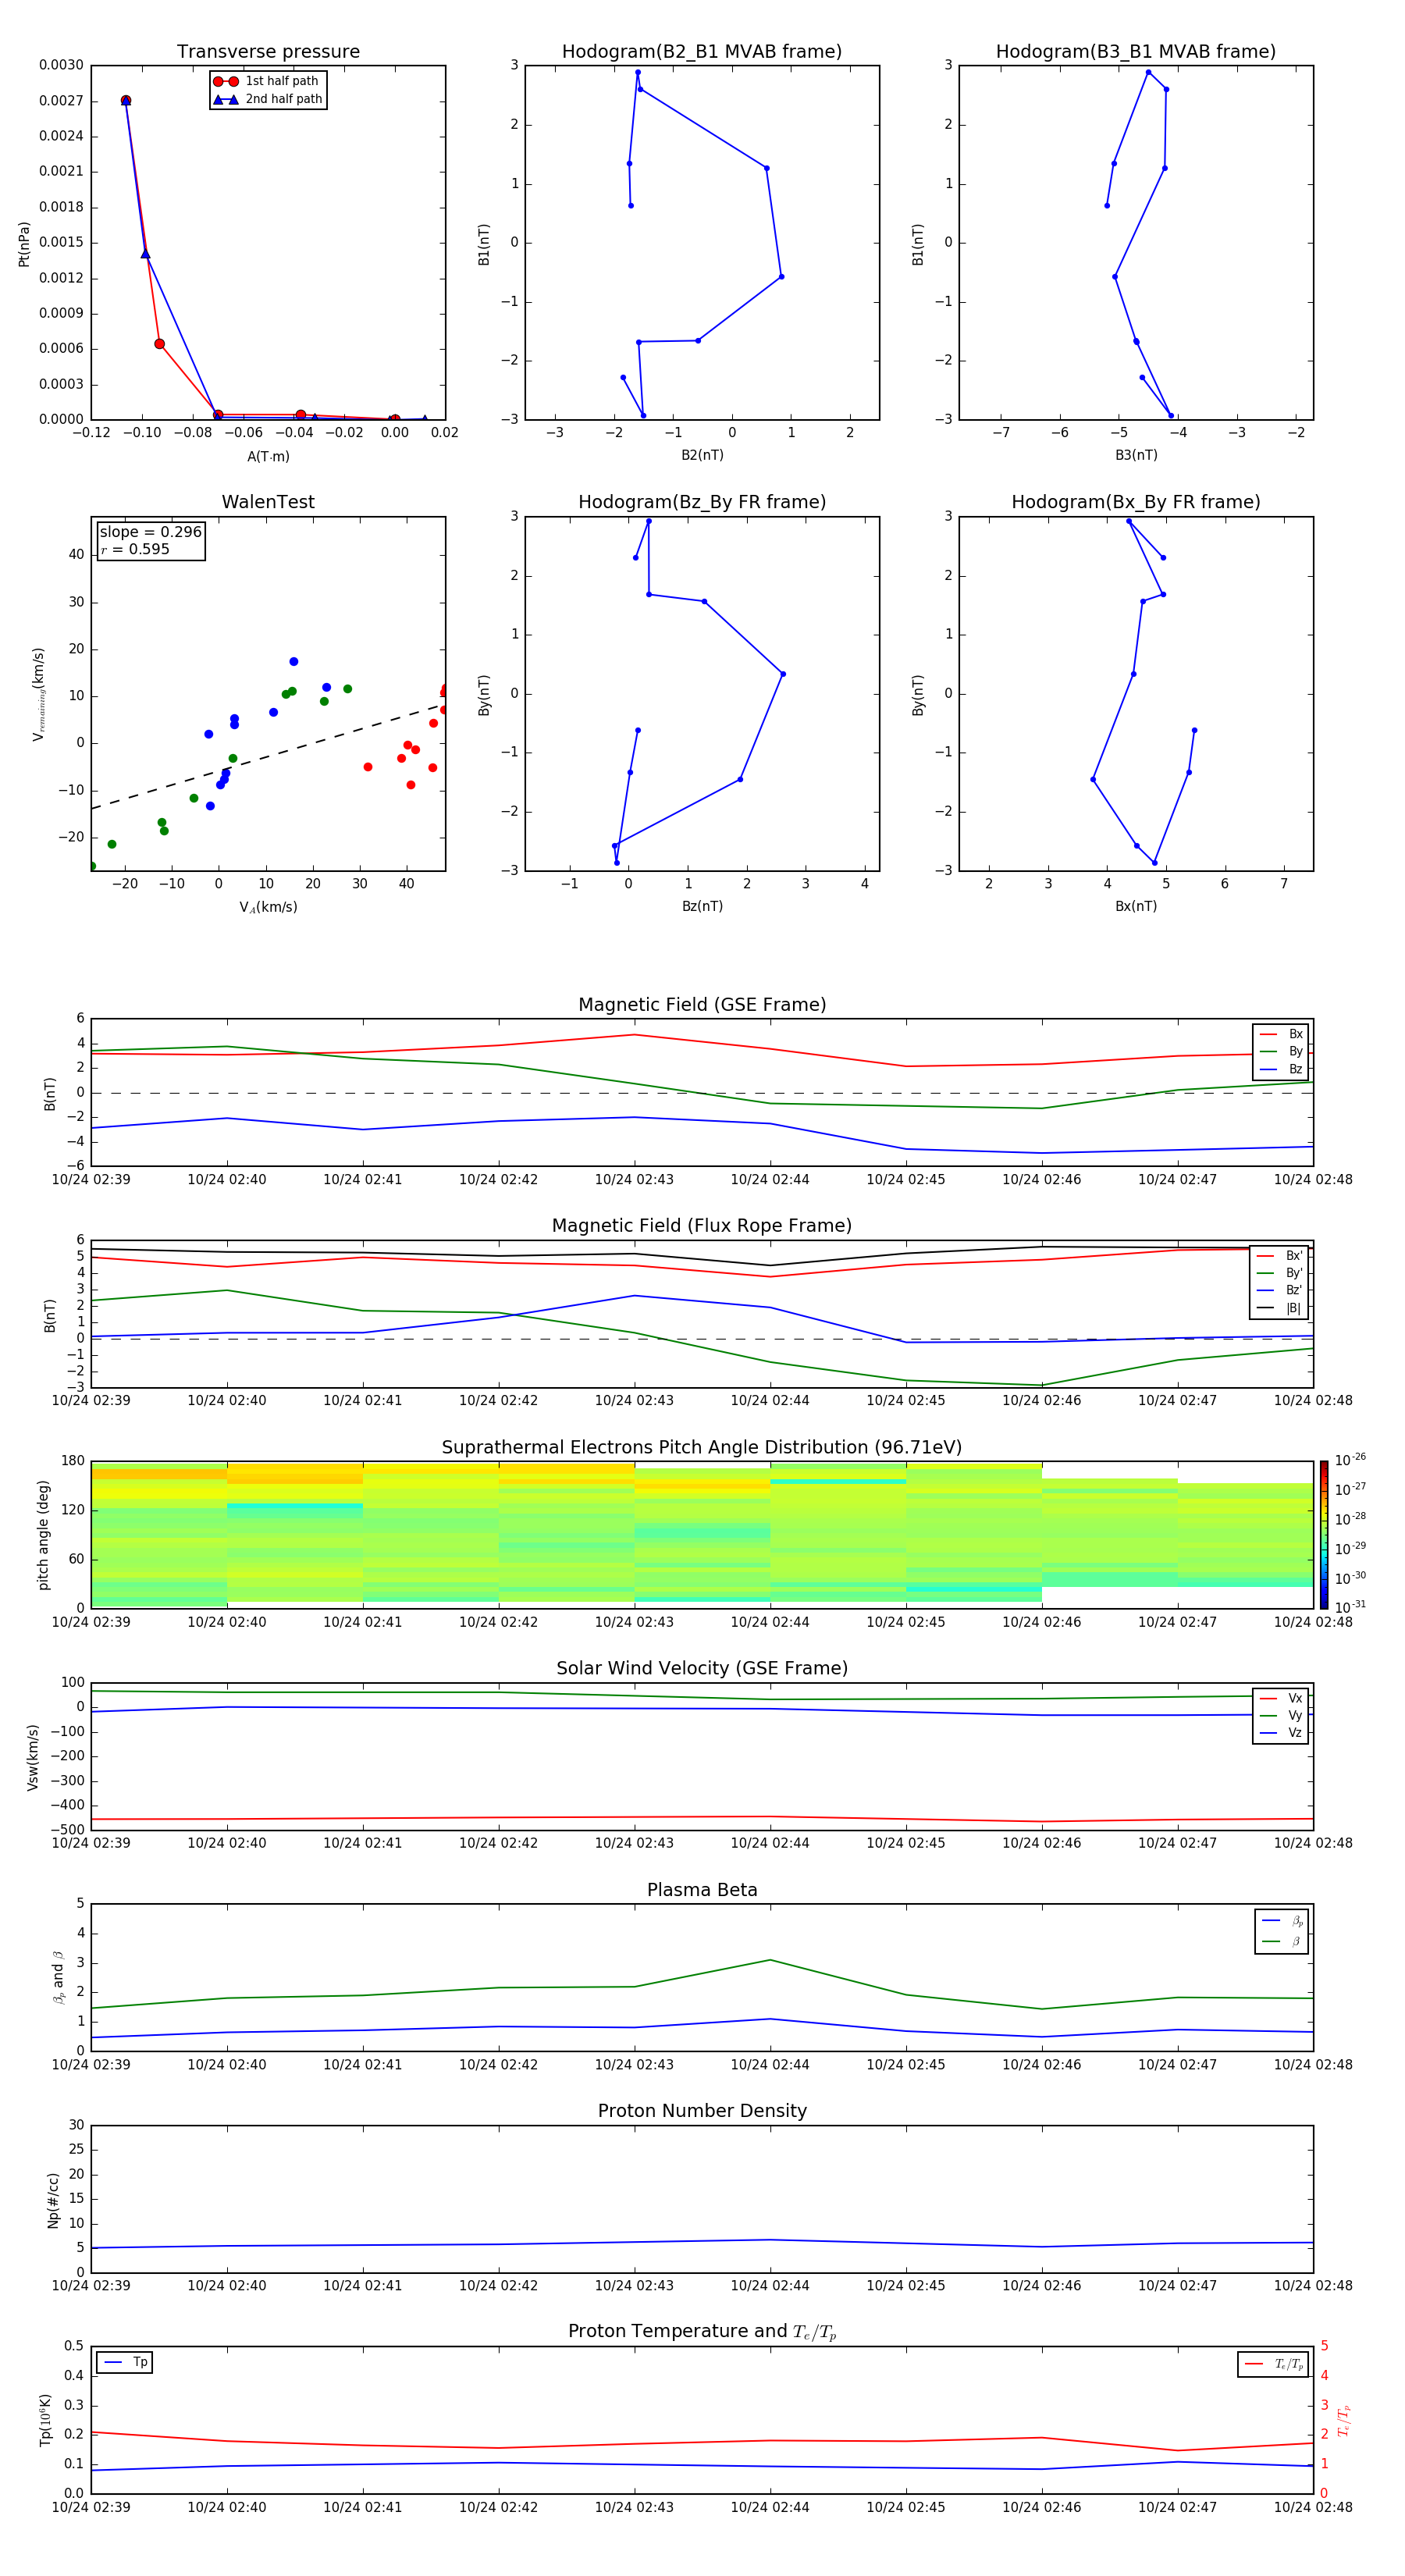Image resolution: width=1405 pixels, height=2576 pixels.
Task: Click the 'Magnetic Field (Flux Rope Frame)' title
Action: pos(702,1226)
